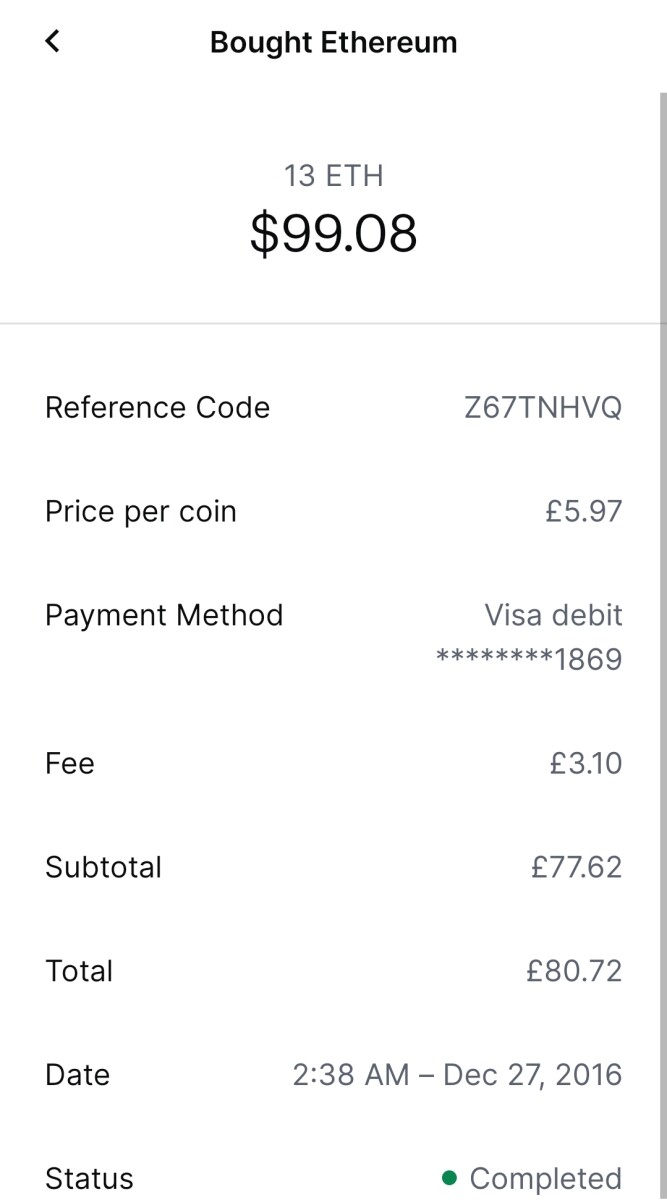Tap the Total amount £80.72
The image size is (667, 1200).
[574, 971]
